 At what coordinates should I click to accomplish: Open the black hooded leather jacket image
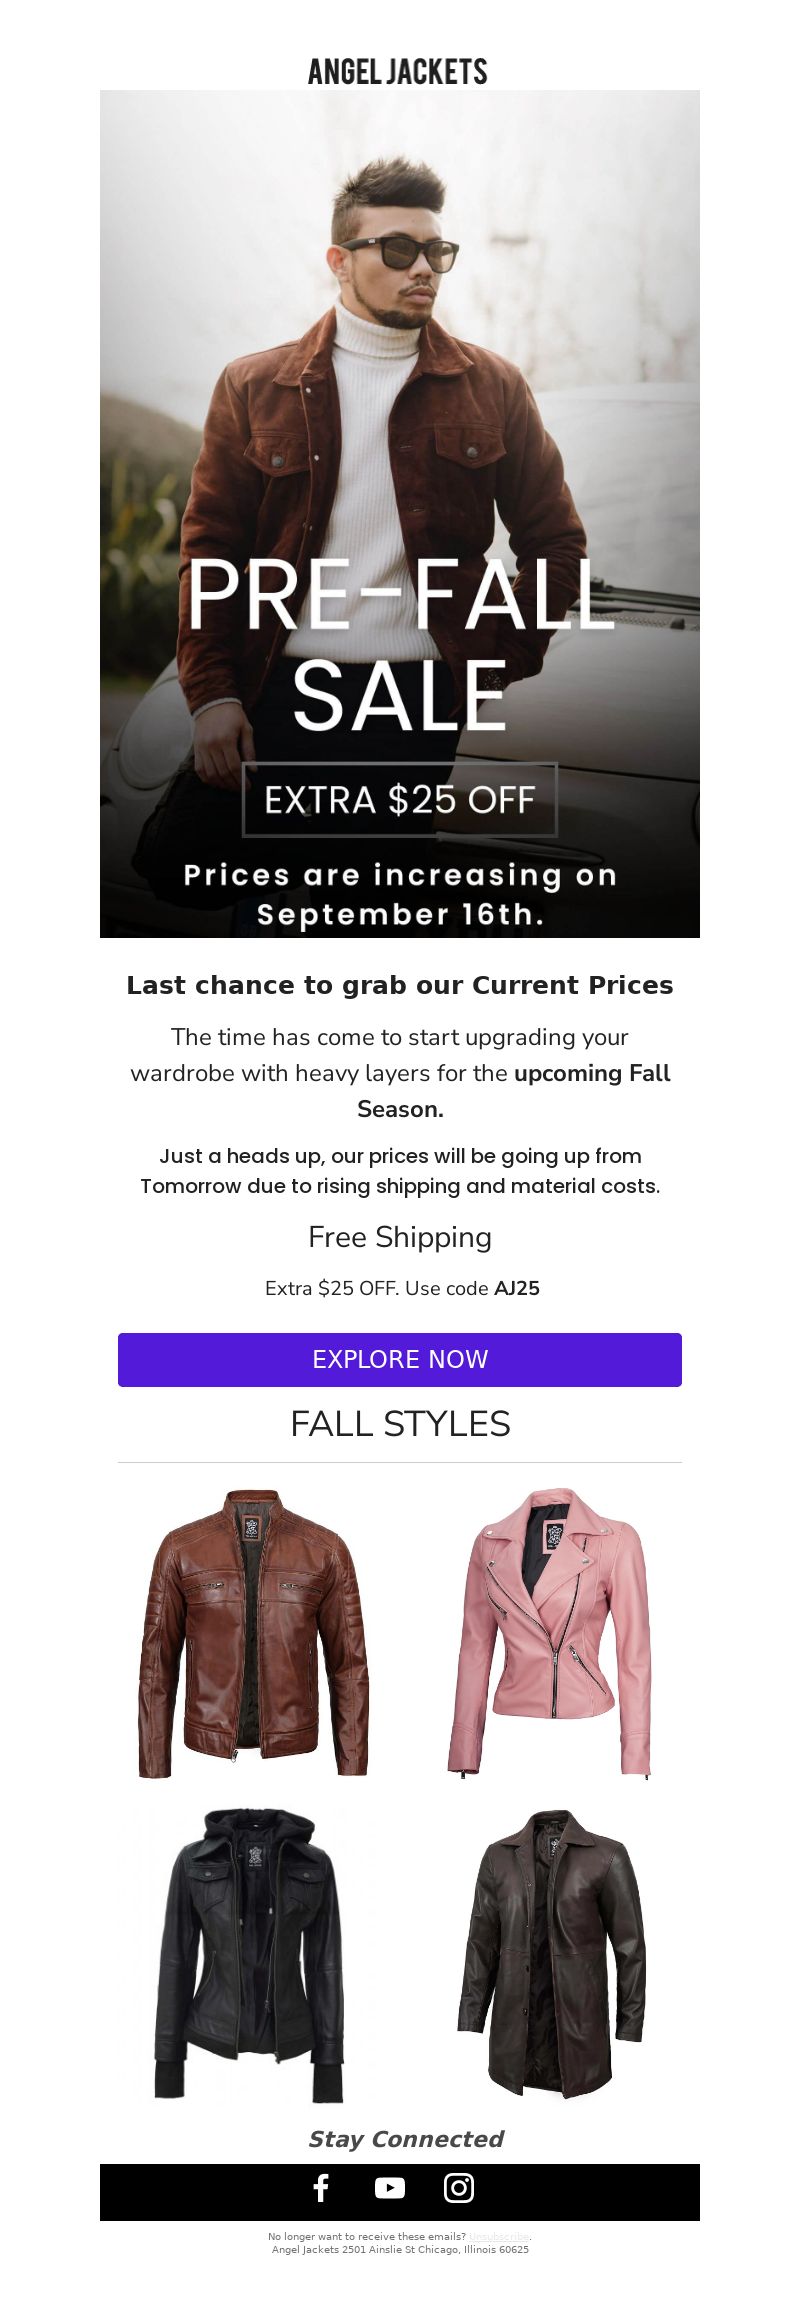(x=249, y=1954)
